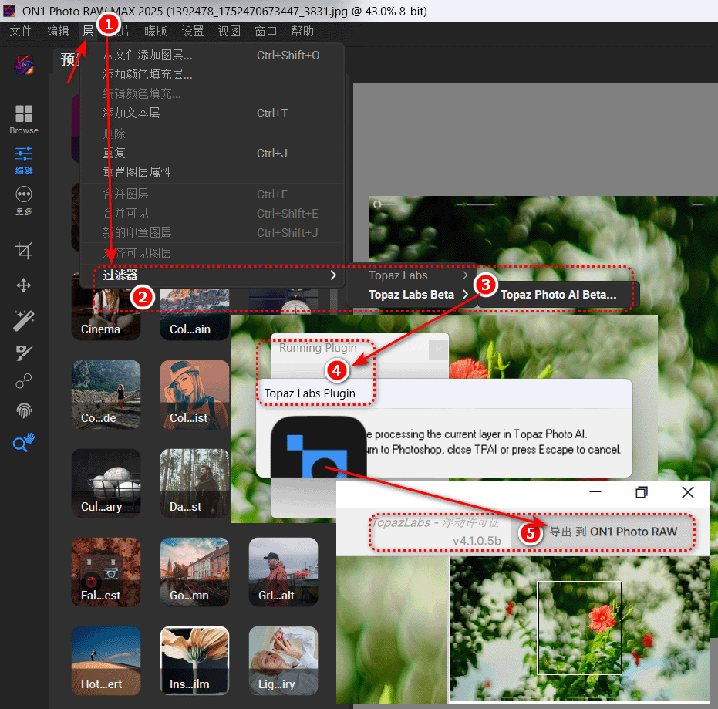Select the Crop tool
The height and width of the screenshot is (709, 718).
pyautogui.click(x=24, y=249)
